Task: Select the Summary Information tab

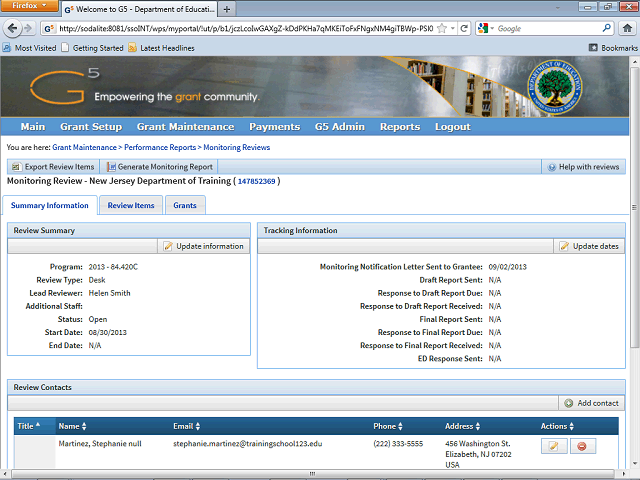Action: [50, 205]
